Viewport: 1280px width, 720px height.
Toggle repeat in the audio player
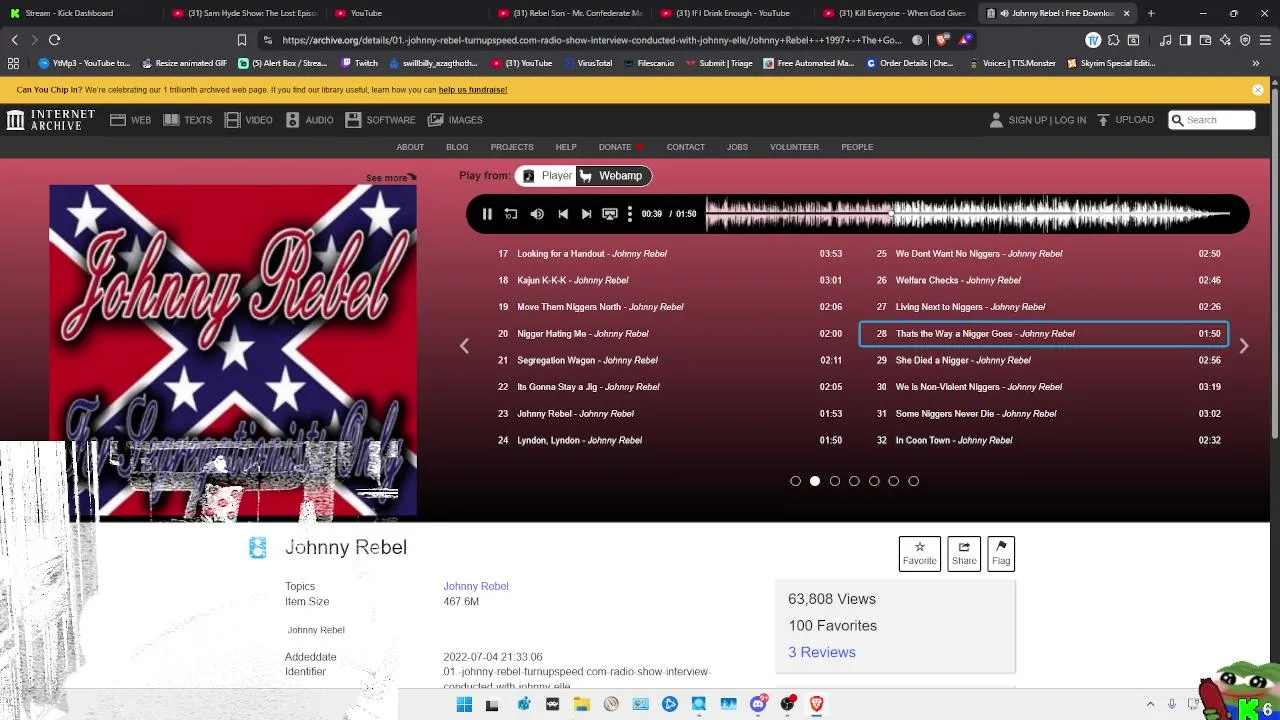pos(511,214)
